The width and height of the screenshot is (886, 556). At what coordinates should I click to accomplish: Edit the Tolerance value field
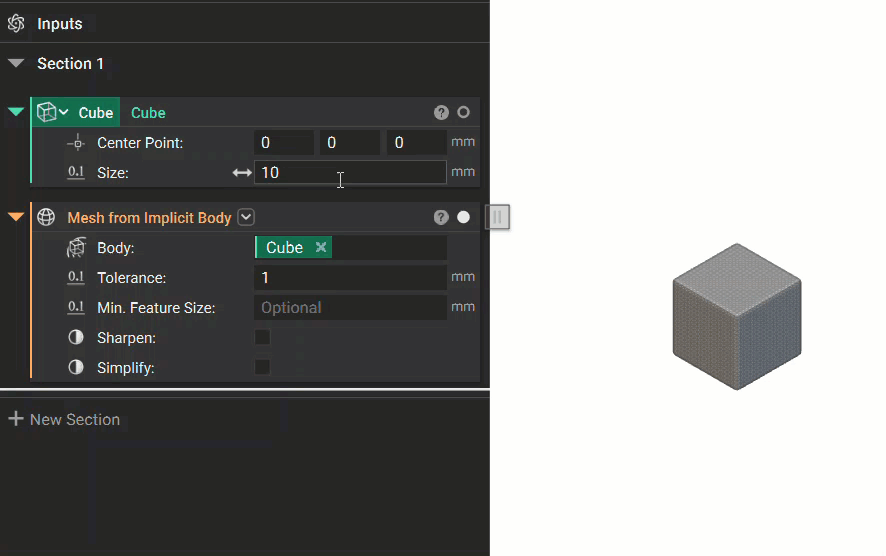tap(350, 277)
